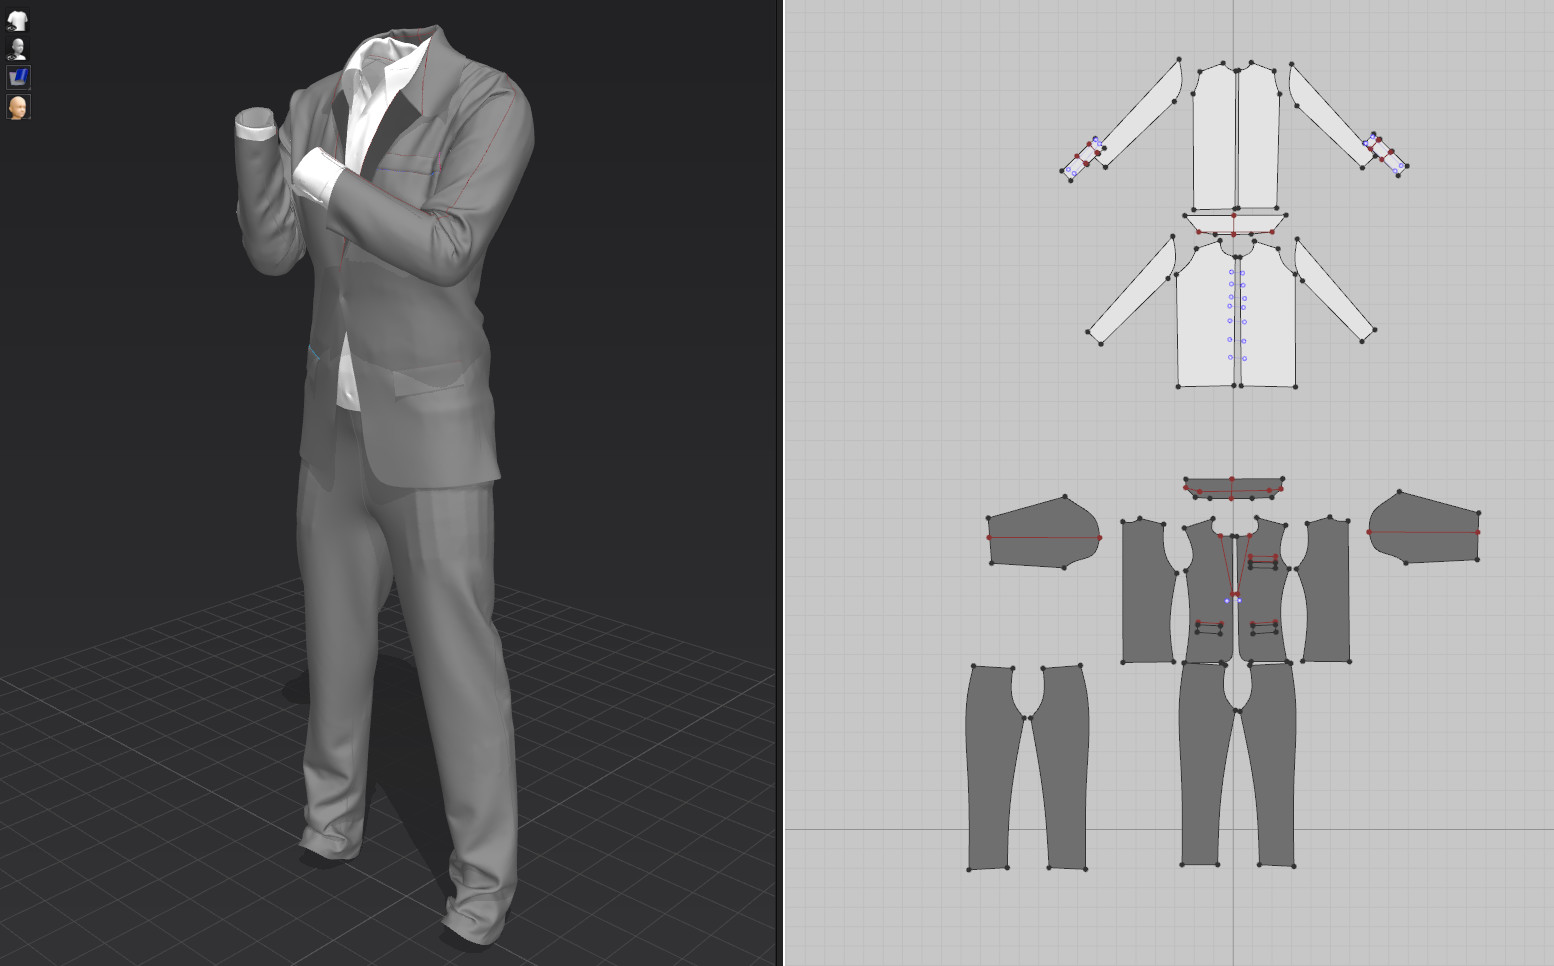
Task: Select the dark jacket right sleeve pattern
Action: pos(1425,527)
